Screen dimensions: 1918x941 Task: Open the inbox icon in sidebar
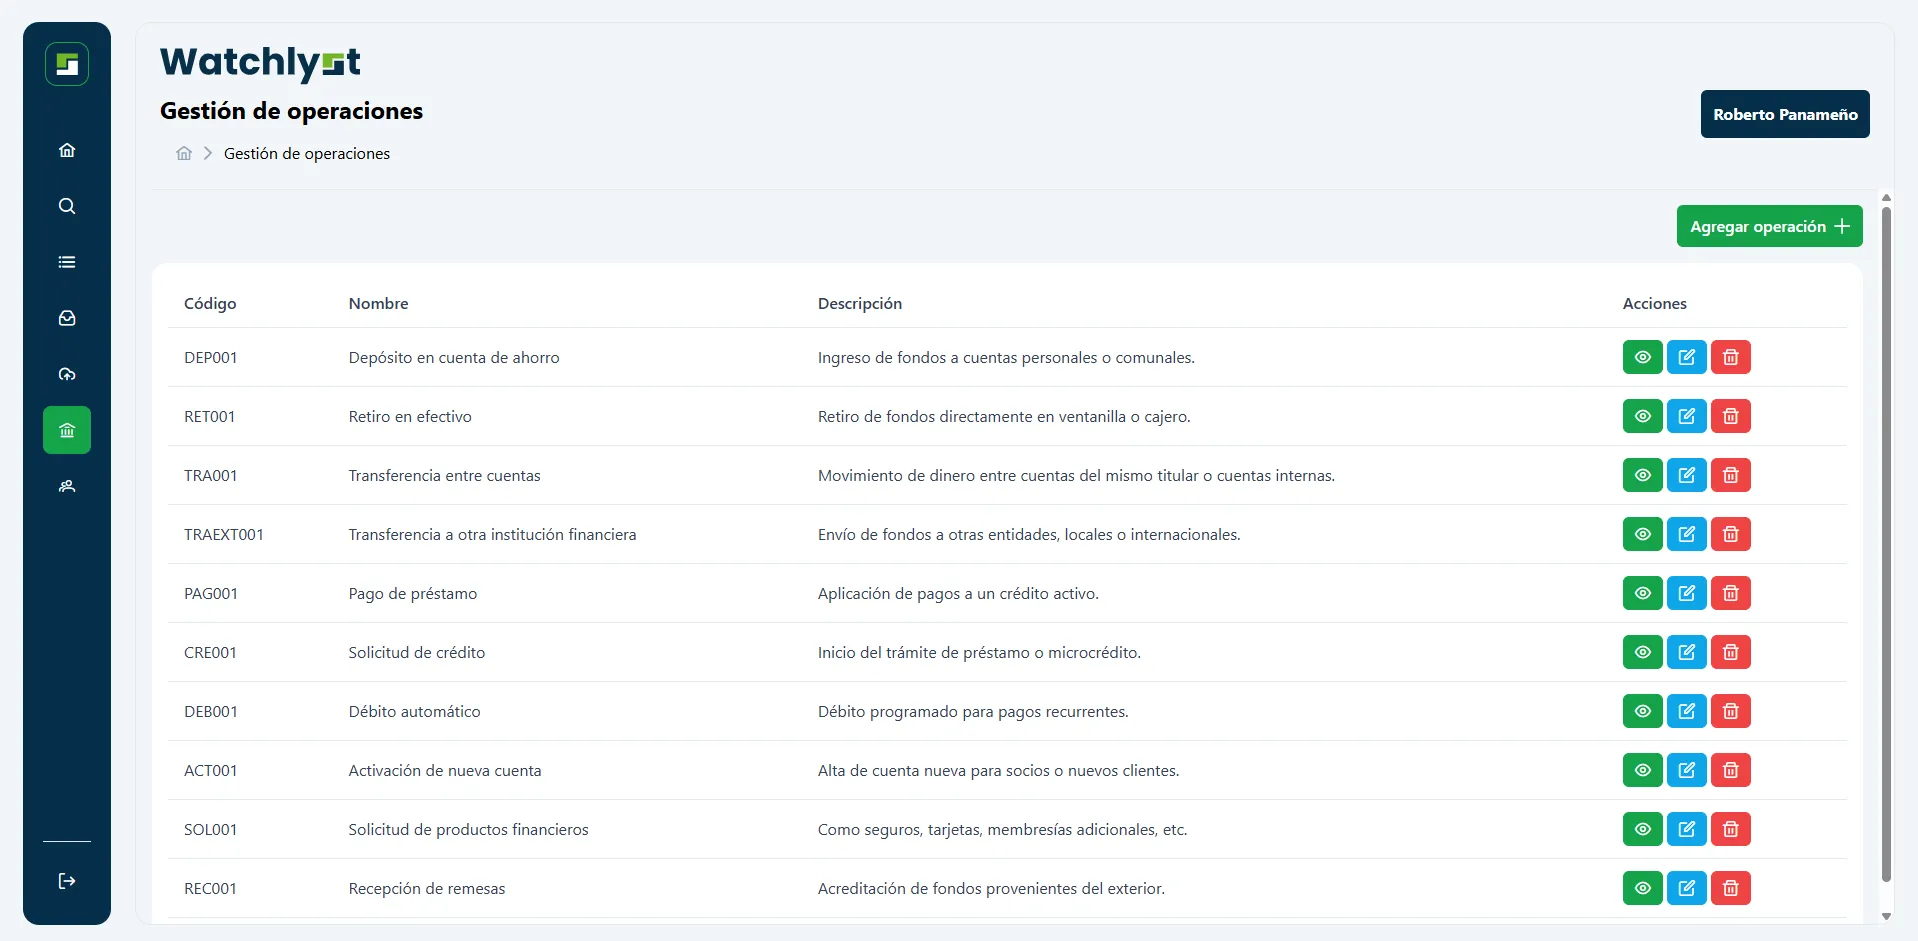(67, 318)
